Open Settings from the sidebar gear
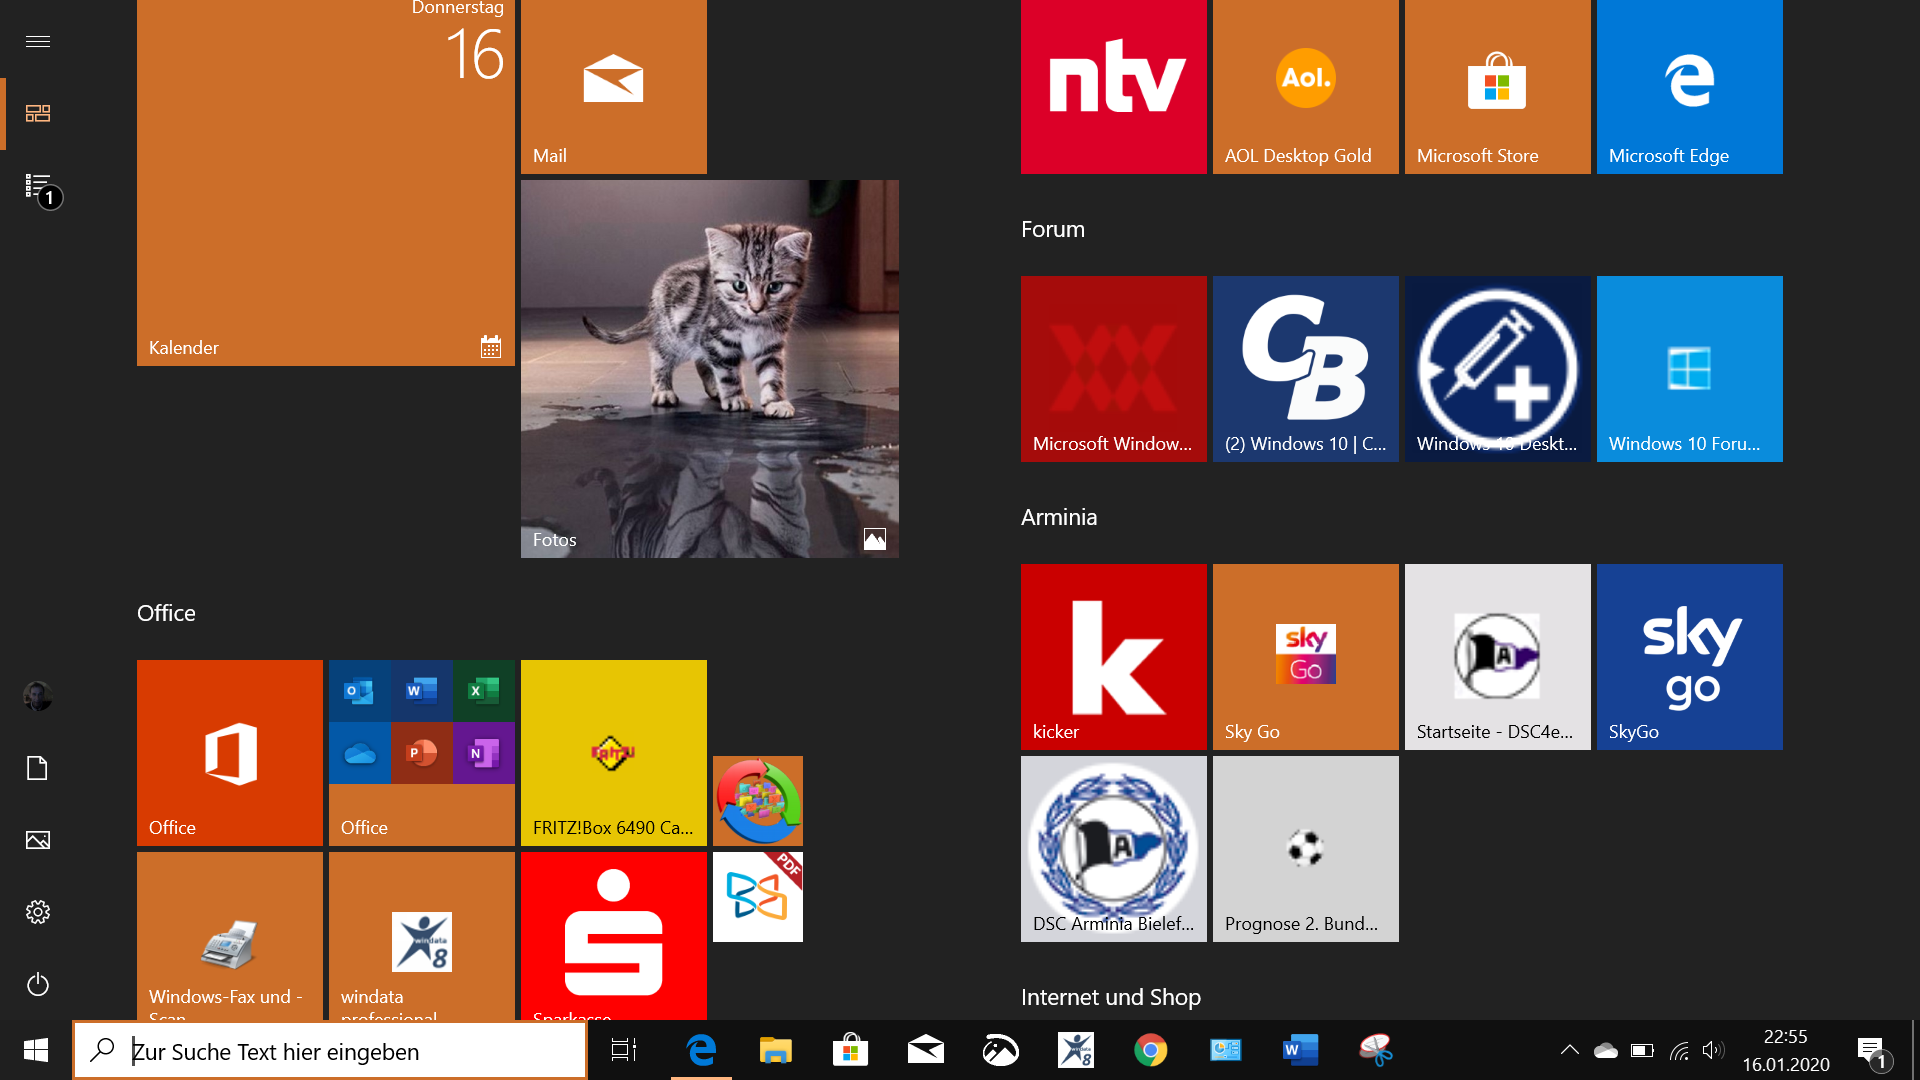Screen dimensions: 1920x1080 point(38,912)
